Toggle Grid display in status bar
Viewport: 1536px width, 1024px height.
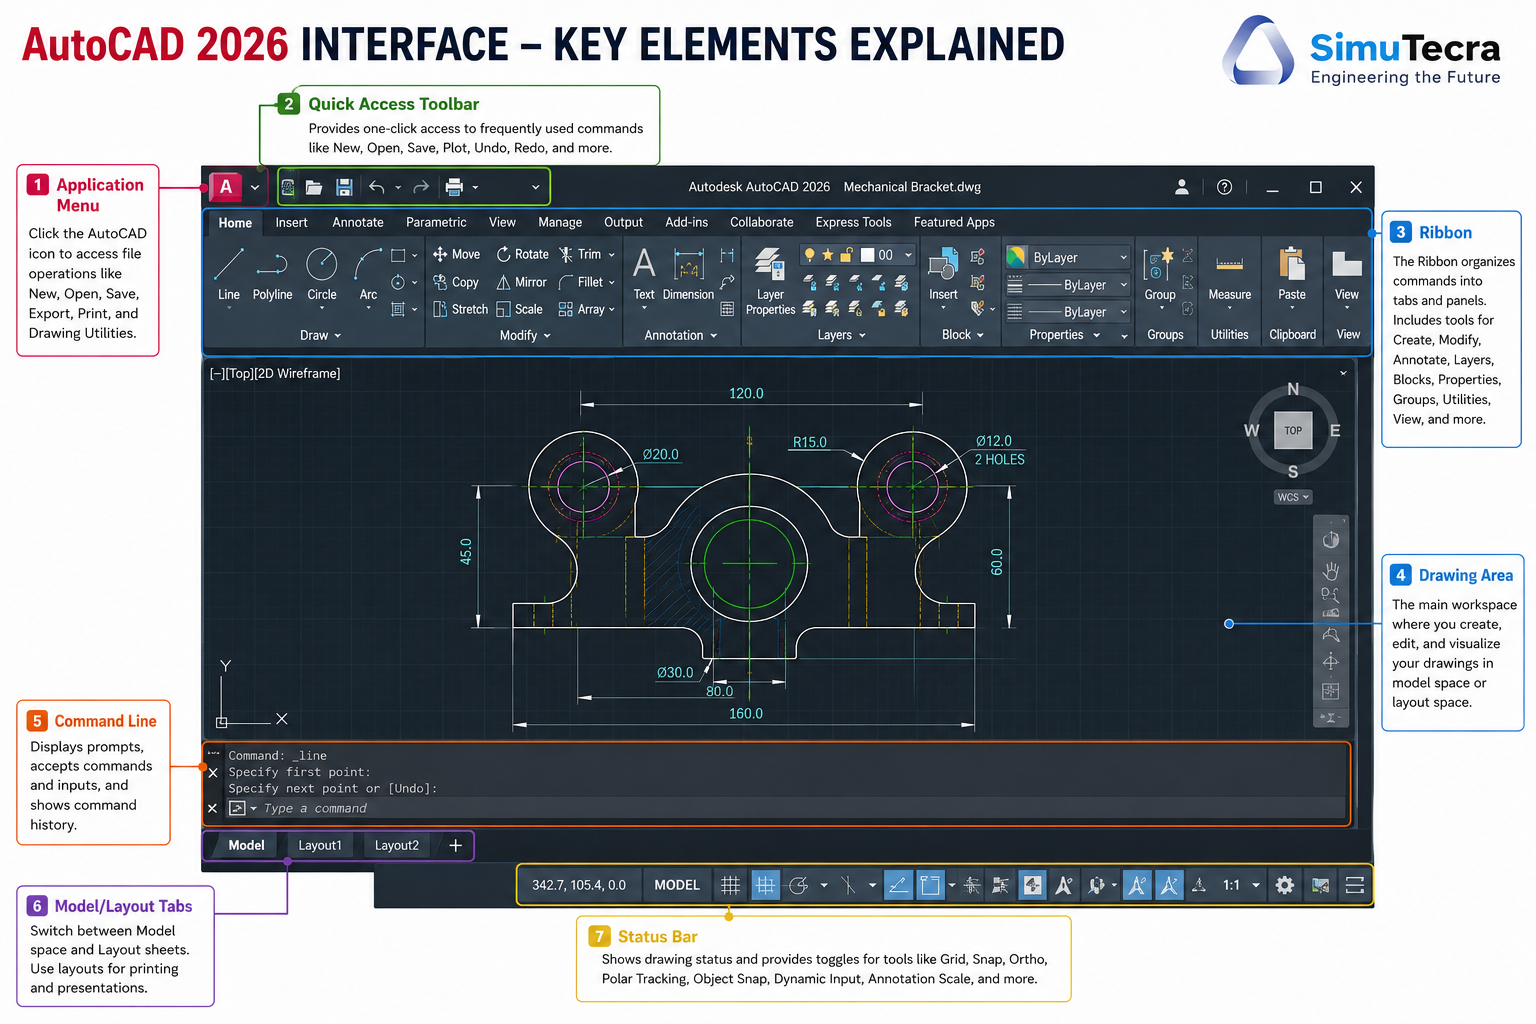pos(731,885)
